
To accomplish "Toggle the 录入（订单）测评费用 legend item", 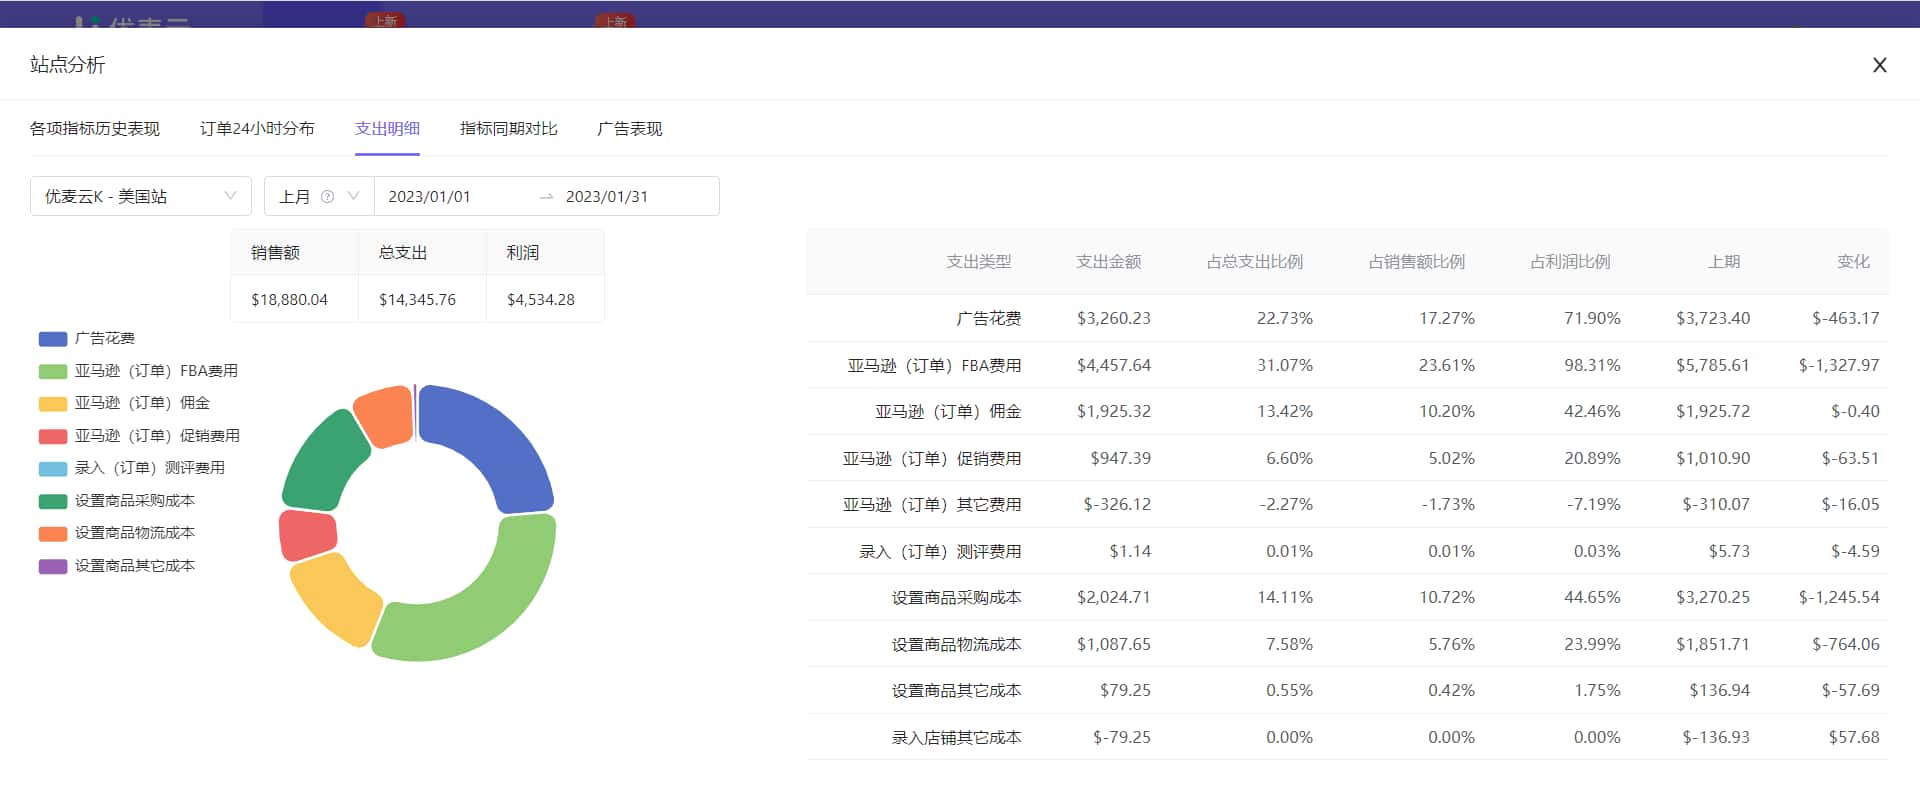I will 132,468.
